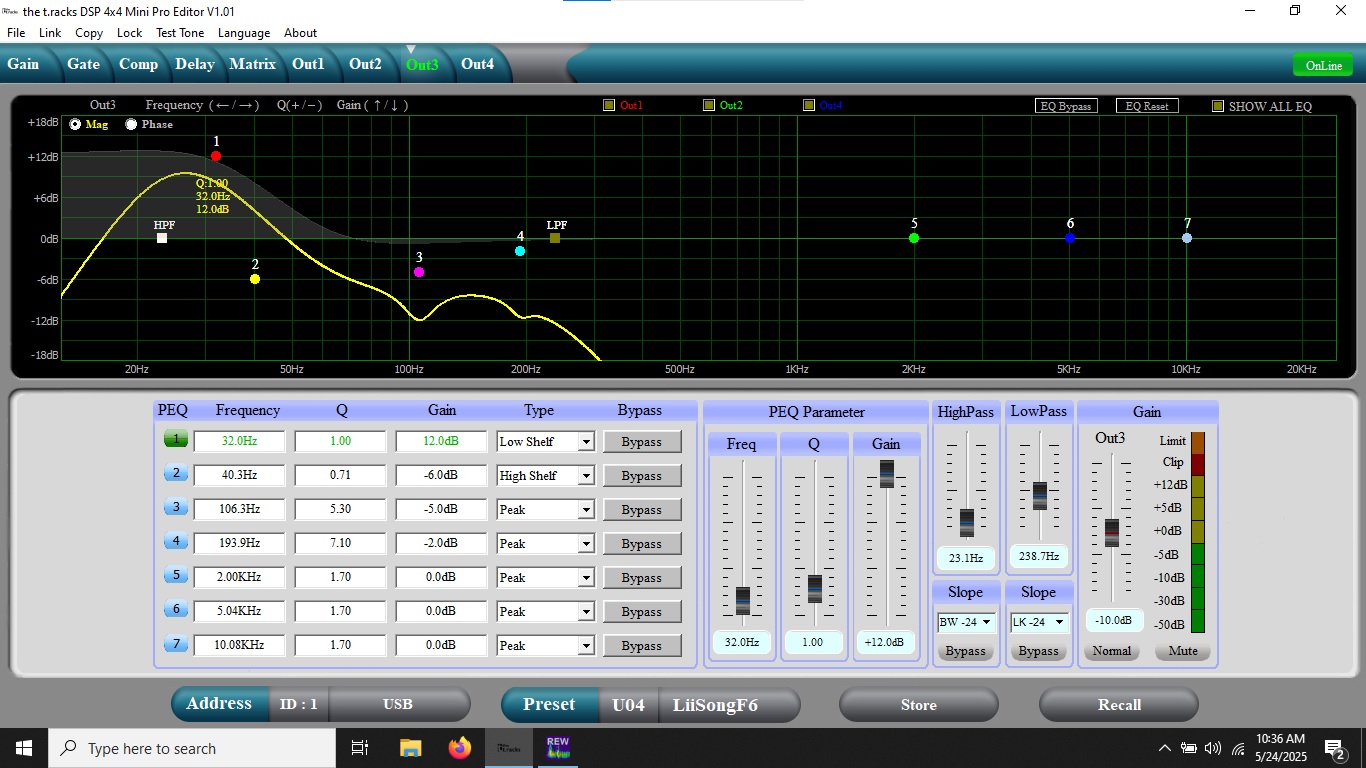Mute the Out3 channel
1366x768 pixels.
1183,651
